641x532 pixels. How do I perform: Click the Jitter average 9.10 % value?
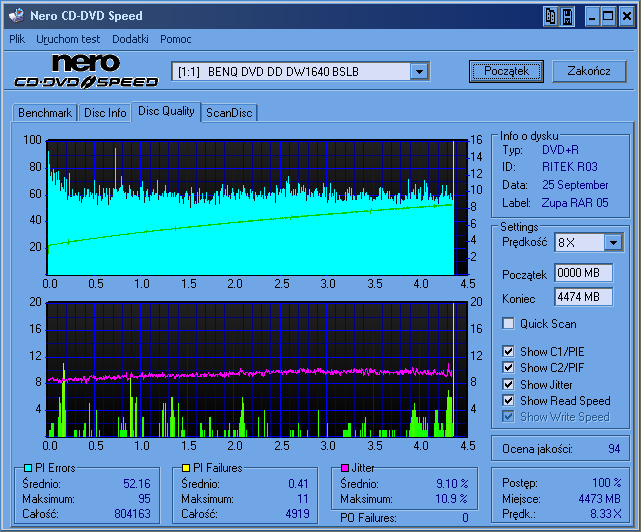[452, 484]
